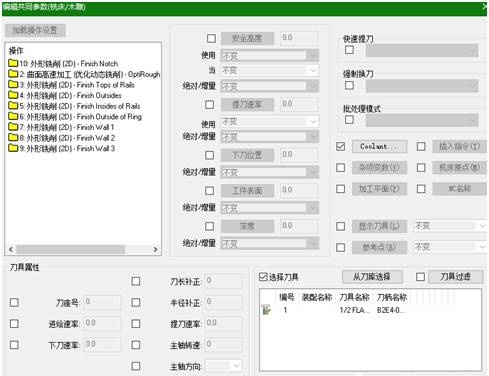Enable the 快速提刀 checkbox
The height and width of the screenshot is (376, 489).
[x=349, y=50]
